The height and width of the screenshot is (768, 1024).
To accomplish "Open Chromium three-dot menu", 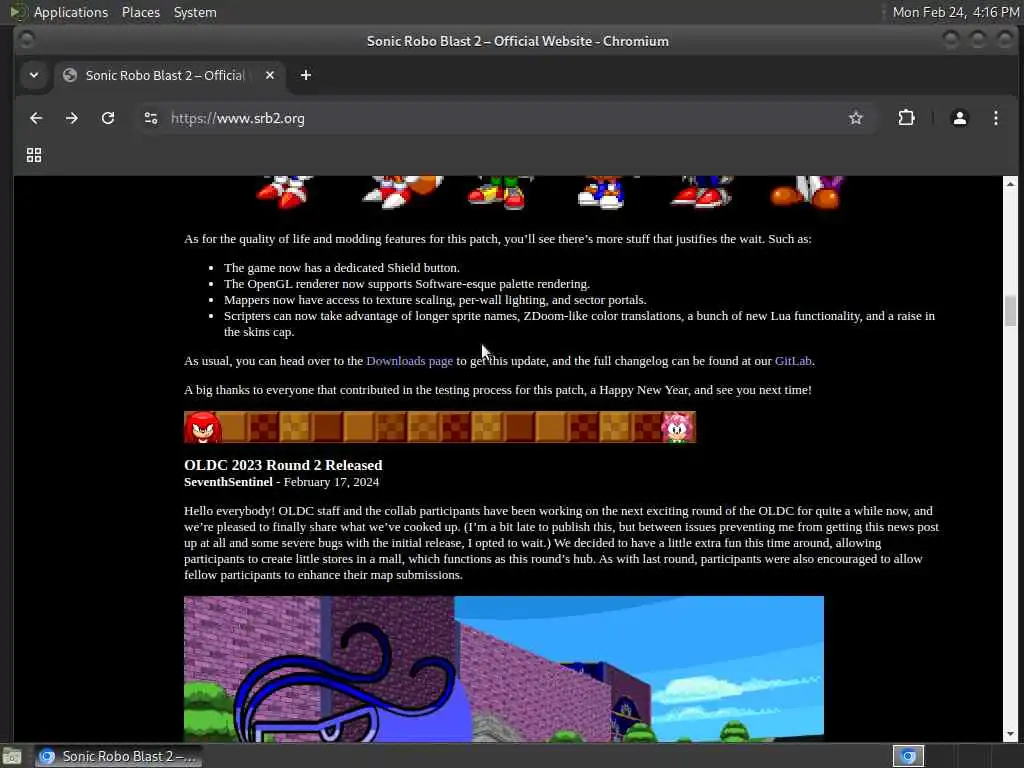I will click(x=995, y=118).
